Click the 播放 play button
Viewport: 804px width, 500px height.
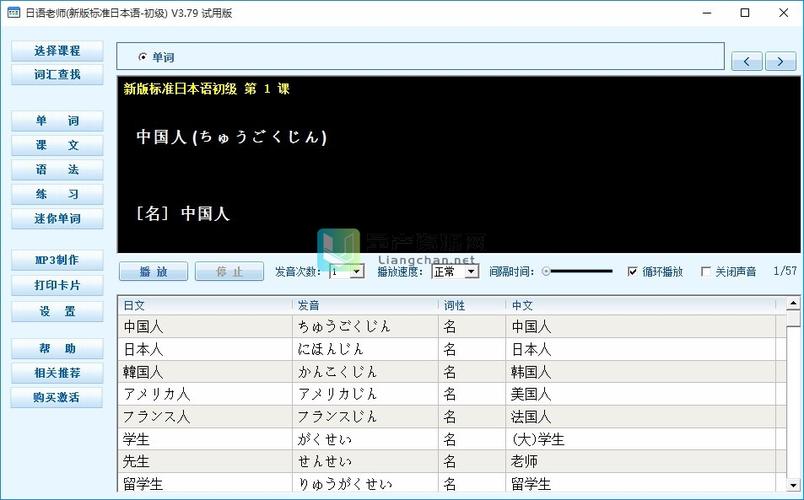click(x=153, y=271)
